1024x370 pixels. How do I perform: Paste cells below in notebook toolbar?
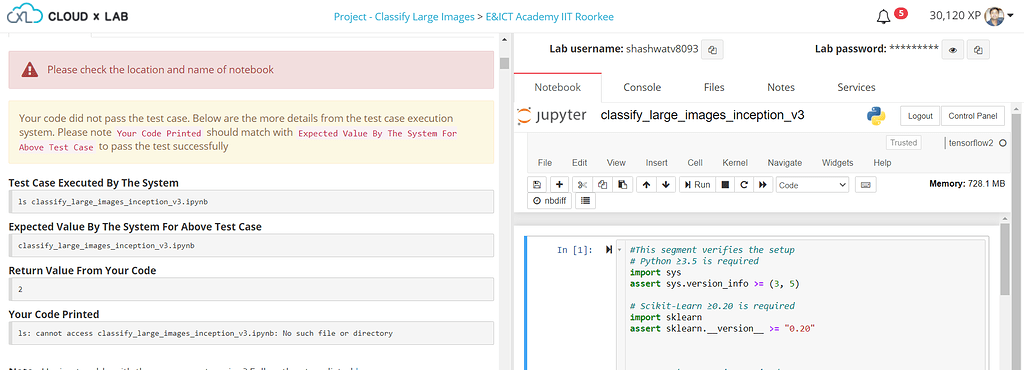622,185
